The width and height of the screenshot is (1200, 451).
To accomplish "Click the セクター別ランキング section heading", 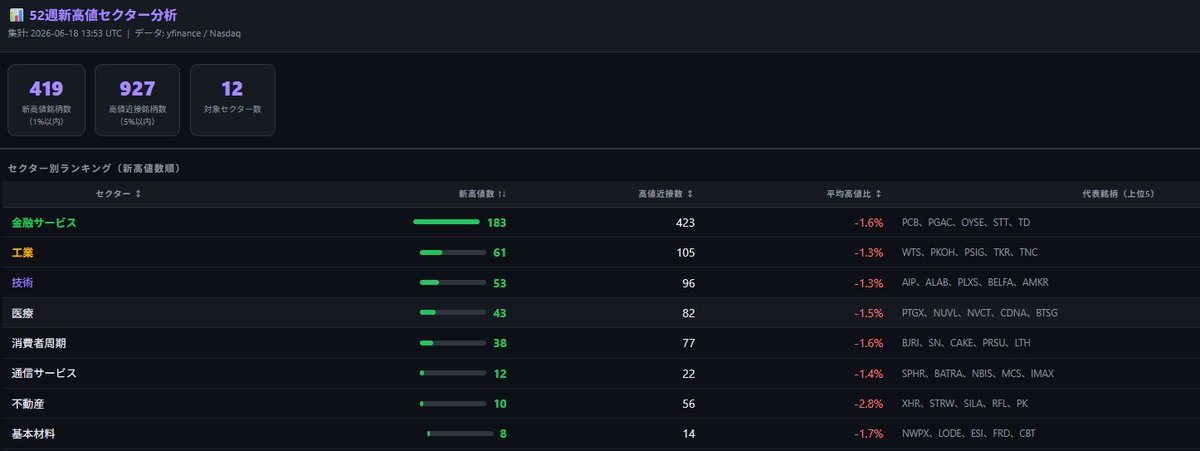I will [94, 168].
